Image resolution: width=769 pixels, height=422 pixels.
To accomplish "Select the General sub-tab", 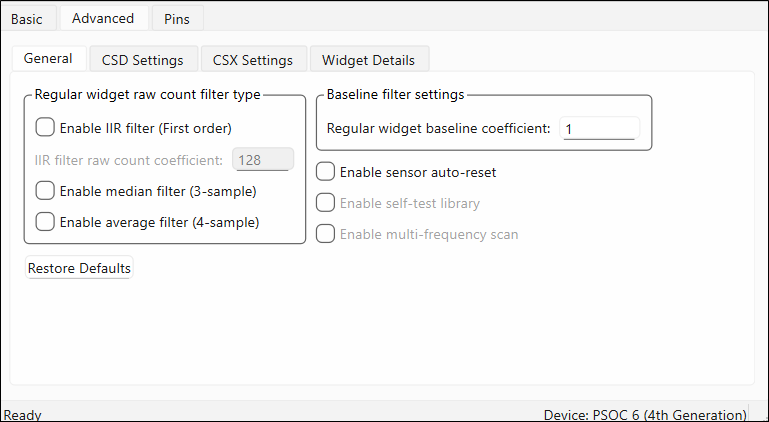I will [47, 59].
